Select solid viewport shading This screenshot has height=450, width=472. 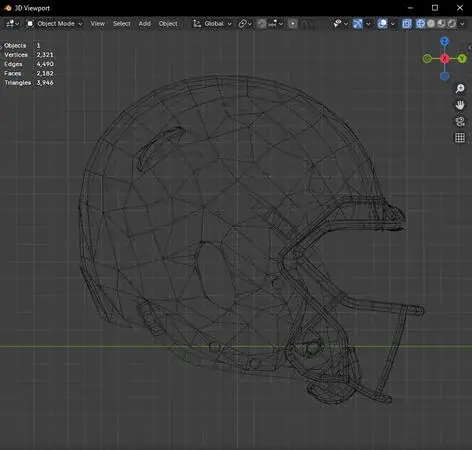tap(431, 24)
